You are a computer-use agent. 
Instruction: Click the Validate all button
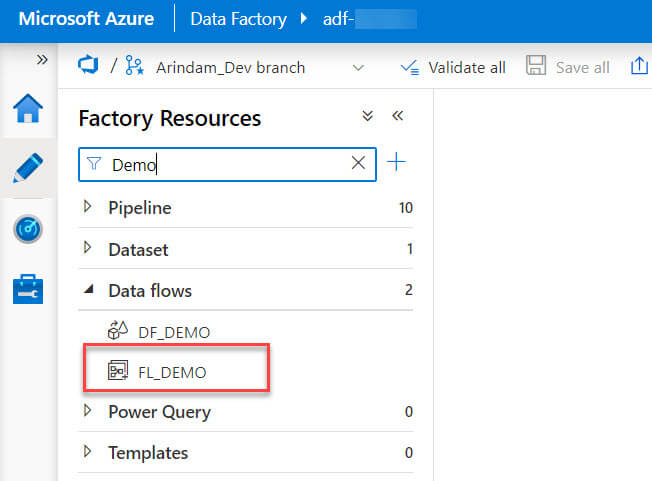pos(453,68)
